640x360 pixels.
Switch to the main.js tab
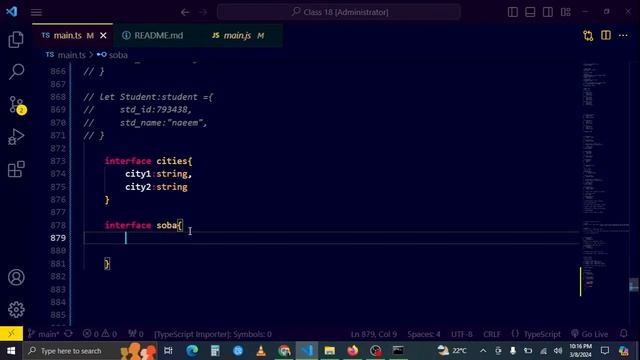tap(237, 36)
